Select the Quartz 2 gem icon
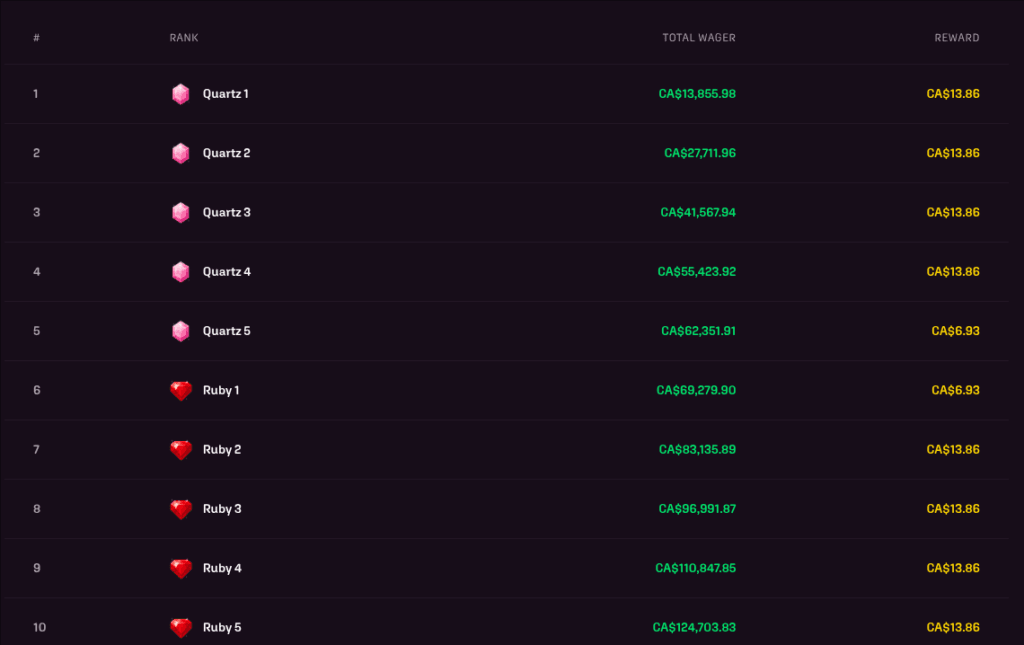Screen dimensions: 1024x645 pyautogui.click(x=181, y=153)
